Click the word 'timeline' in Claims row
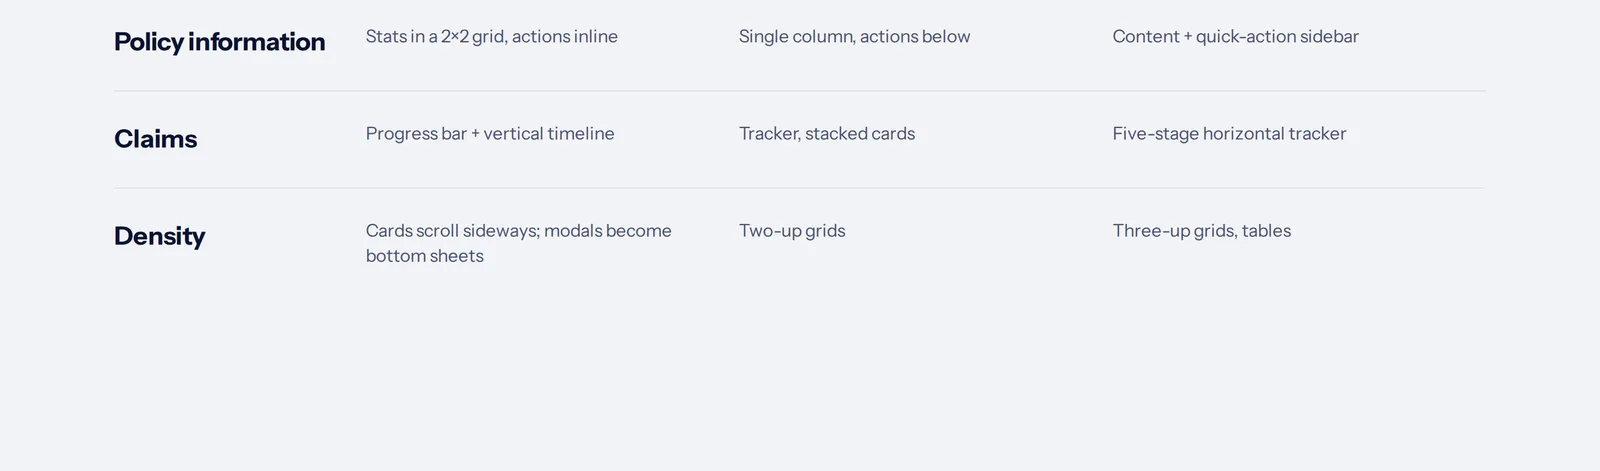The width and height of the screenshot is (1600, 471). click(x=581, y=134)
